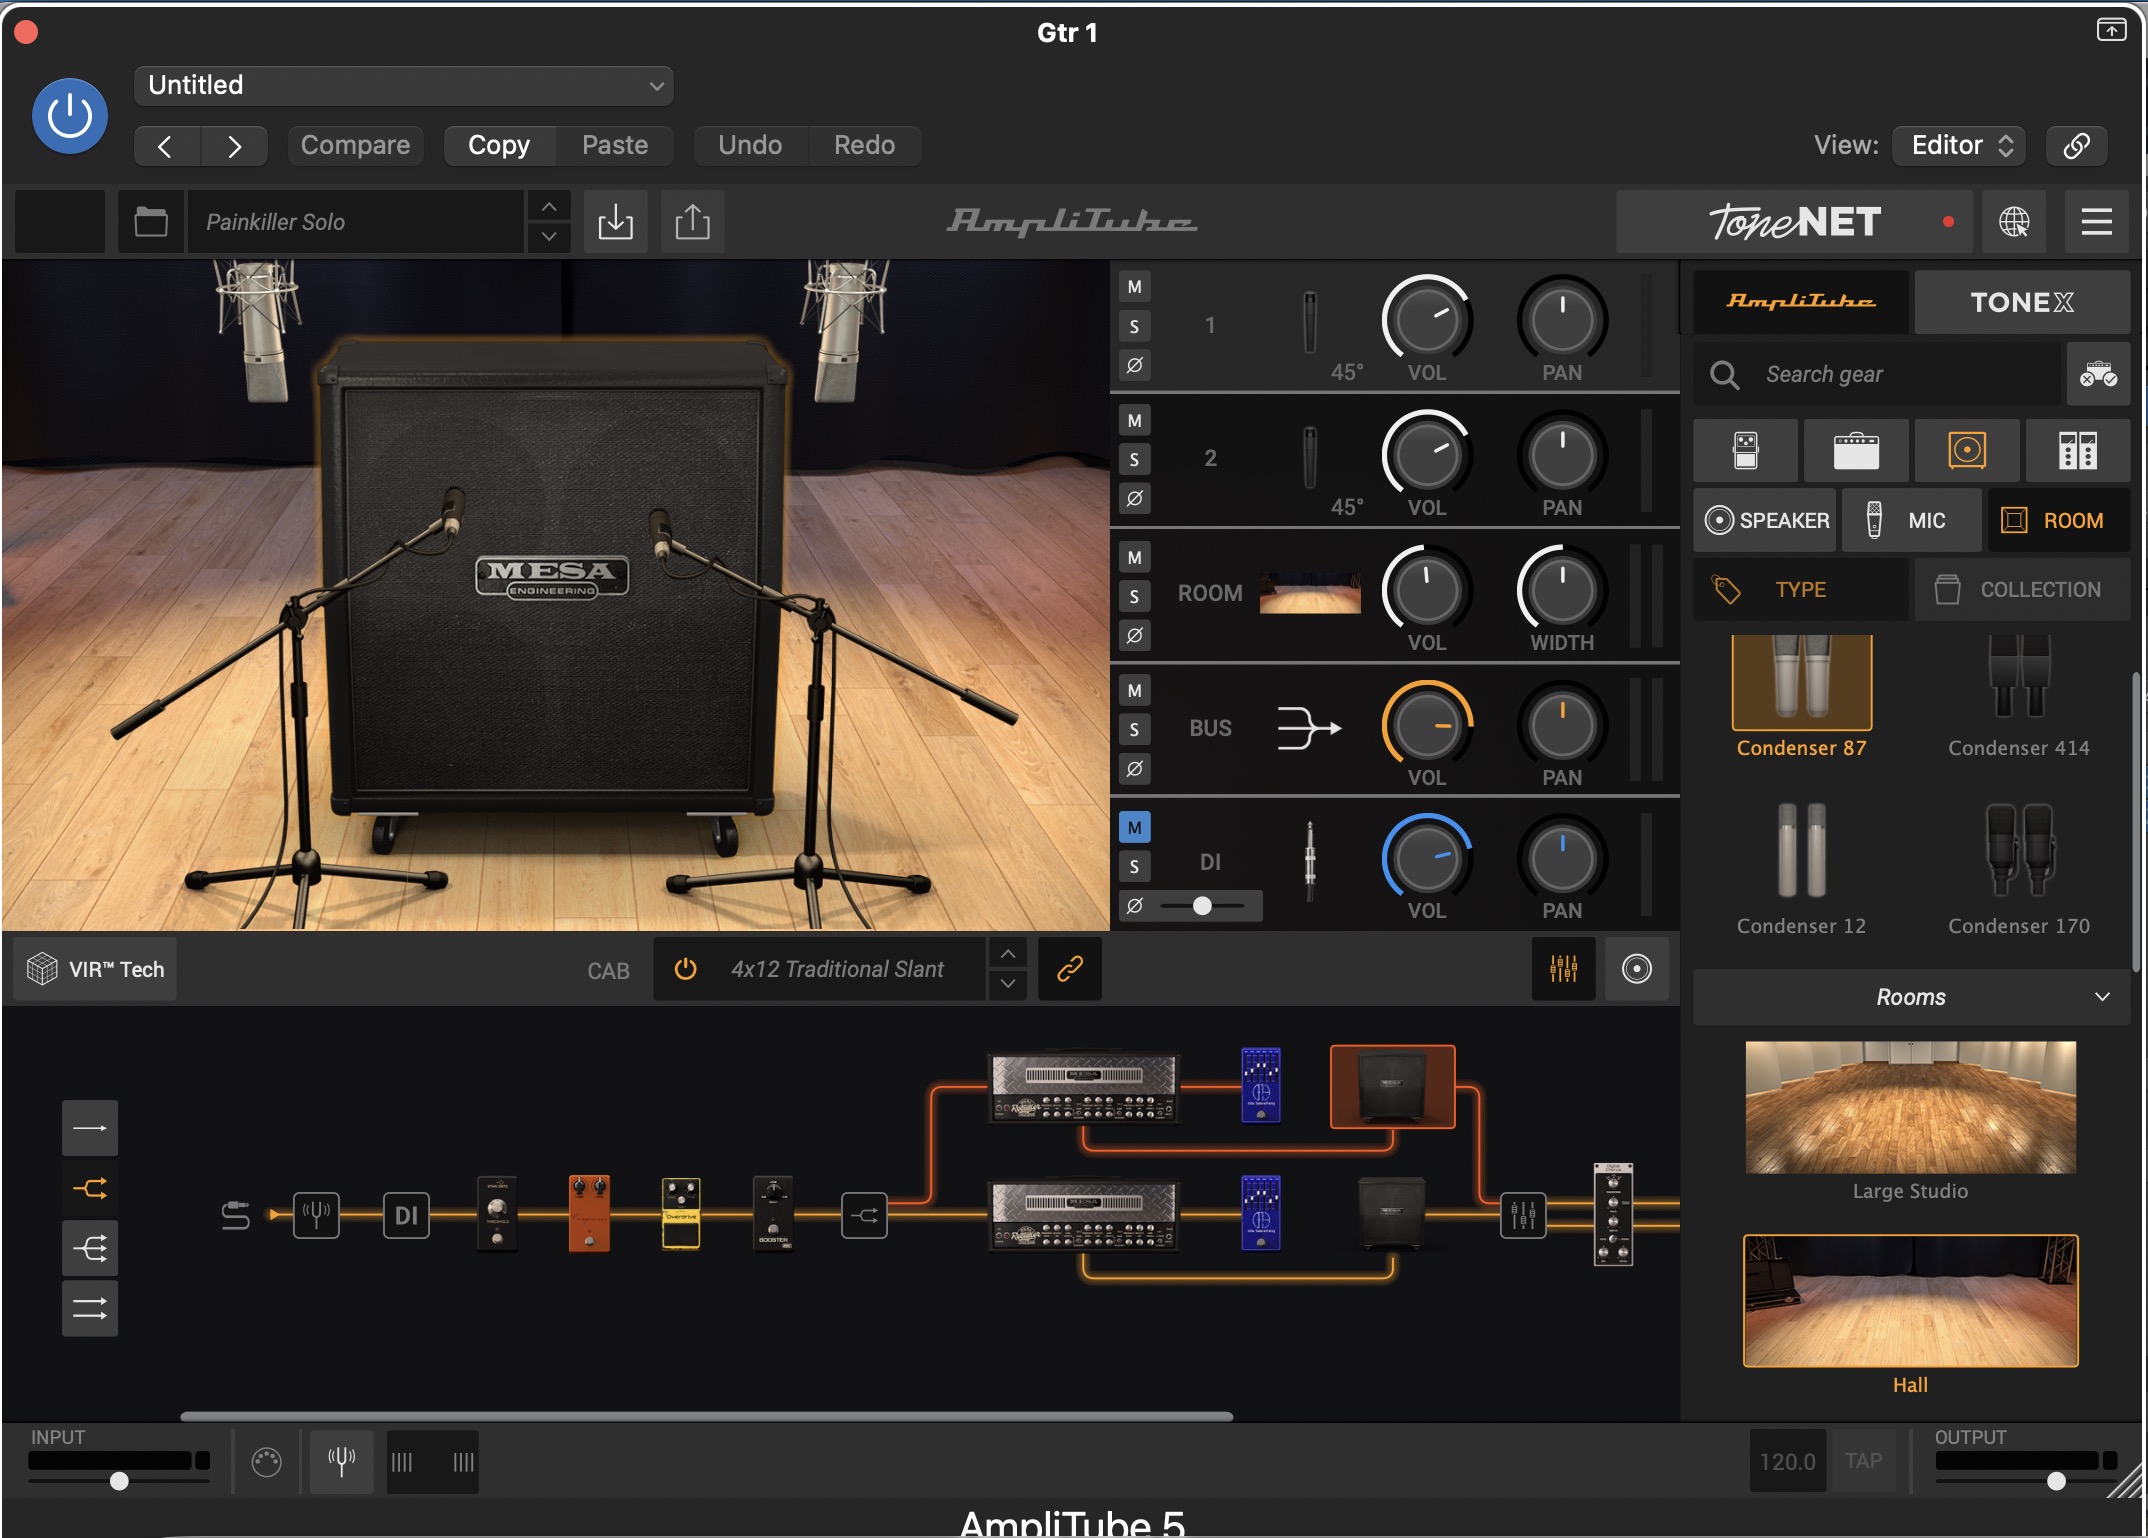The image size is (2148, 1538).
Task: Switch to the TONEX tab
Action: point(2021,302)
